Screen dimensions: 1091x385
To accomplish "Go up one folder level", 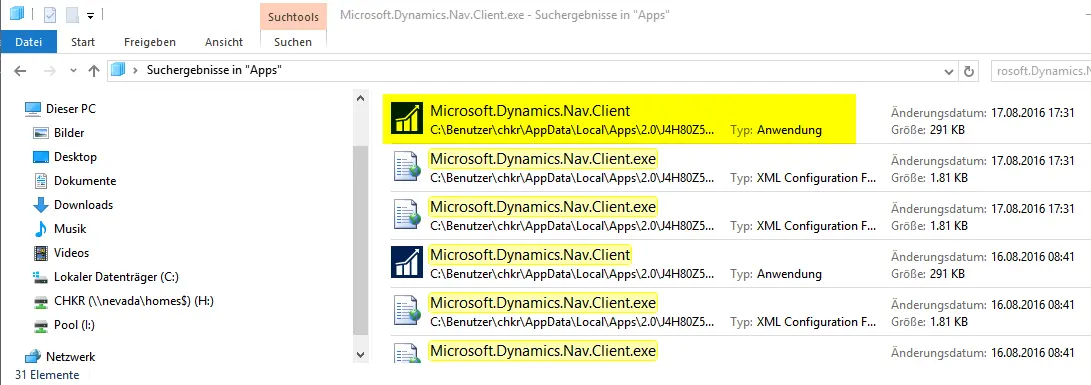I will point(94,71).
